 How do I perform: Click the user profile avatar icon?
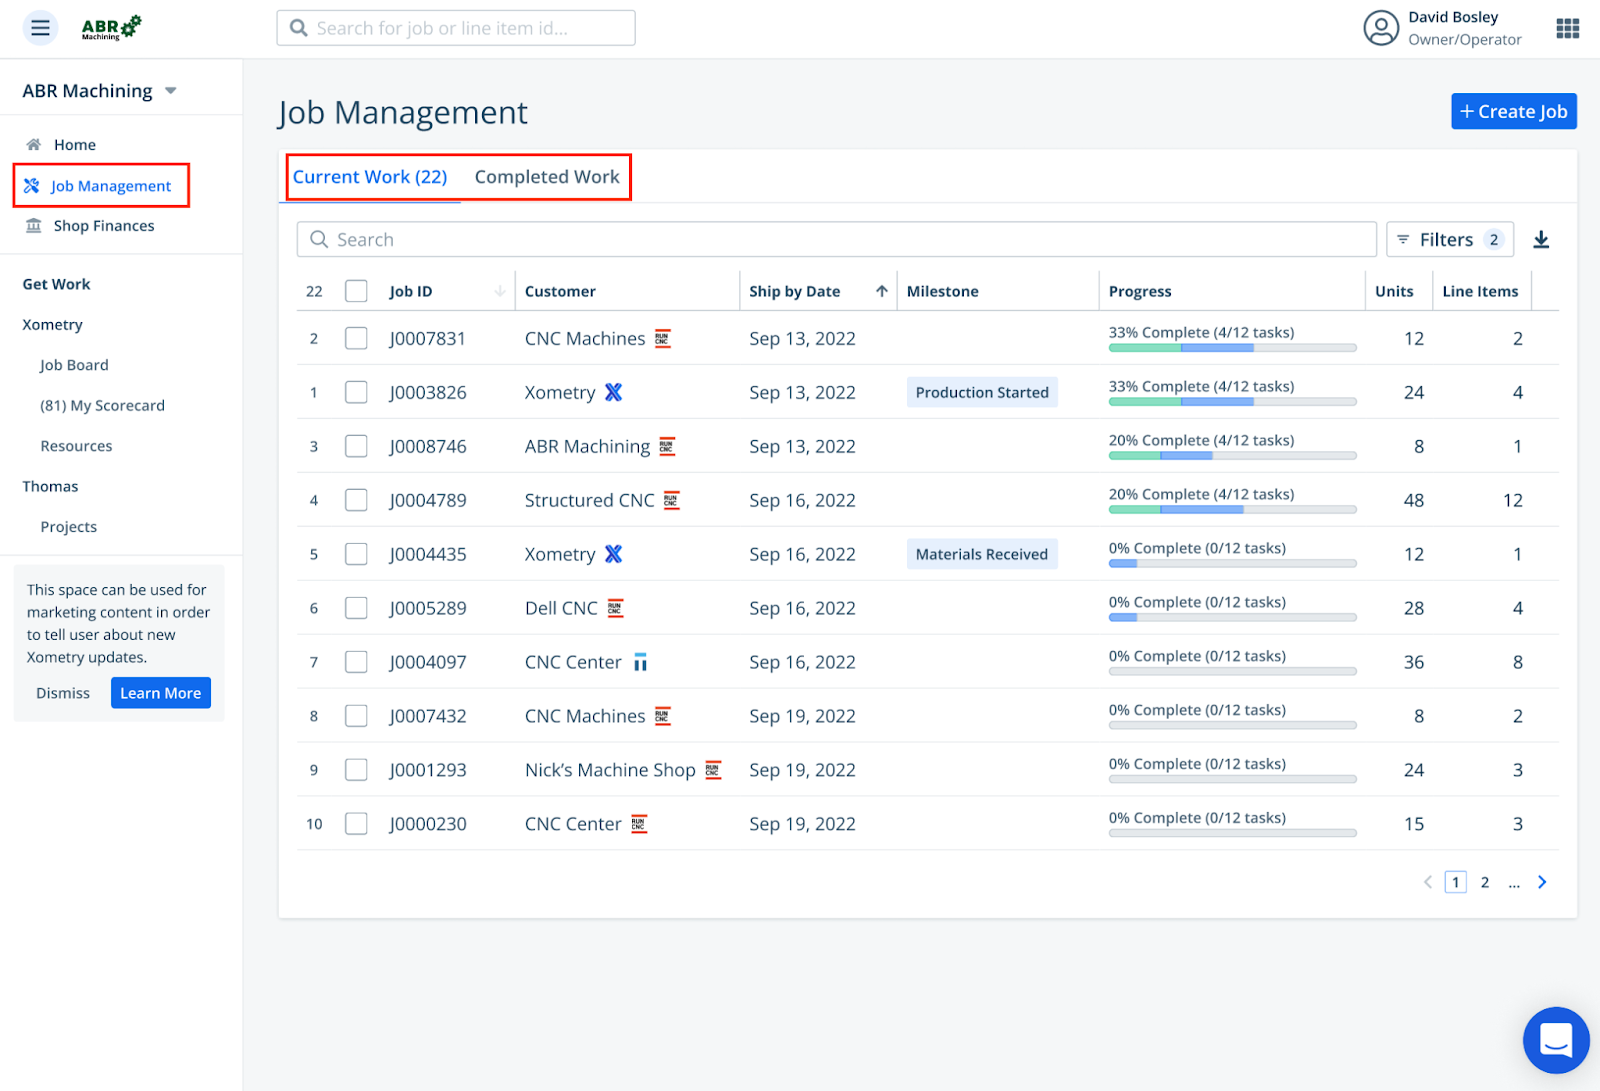pyautogui.click(x=1381, y=28)
